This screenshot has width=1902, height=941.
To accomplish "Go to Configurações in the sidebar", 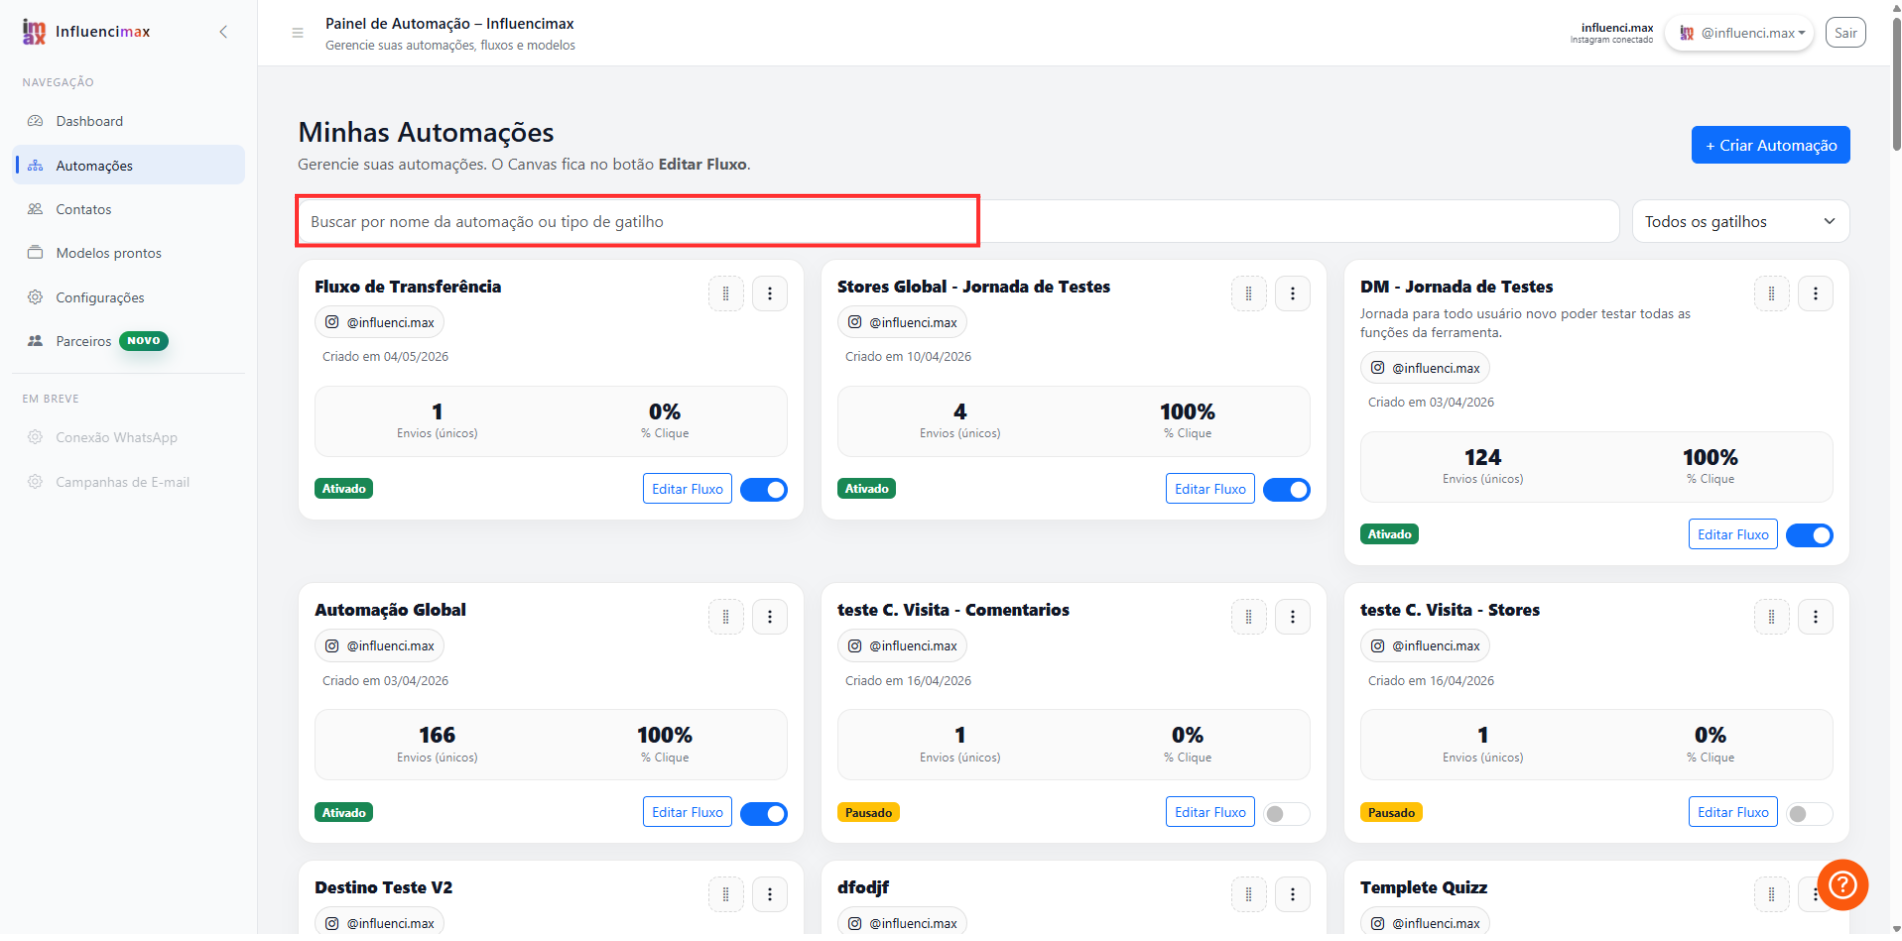I will (128, 298).
